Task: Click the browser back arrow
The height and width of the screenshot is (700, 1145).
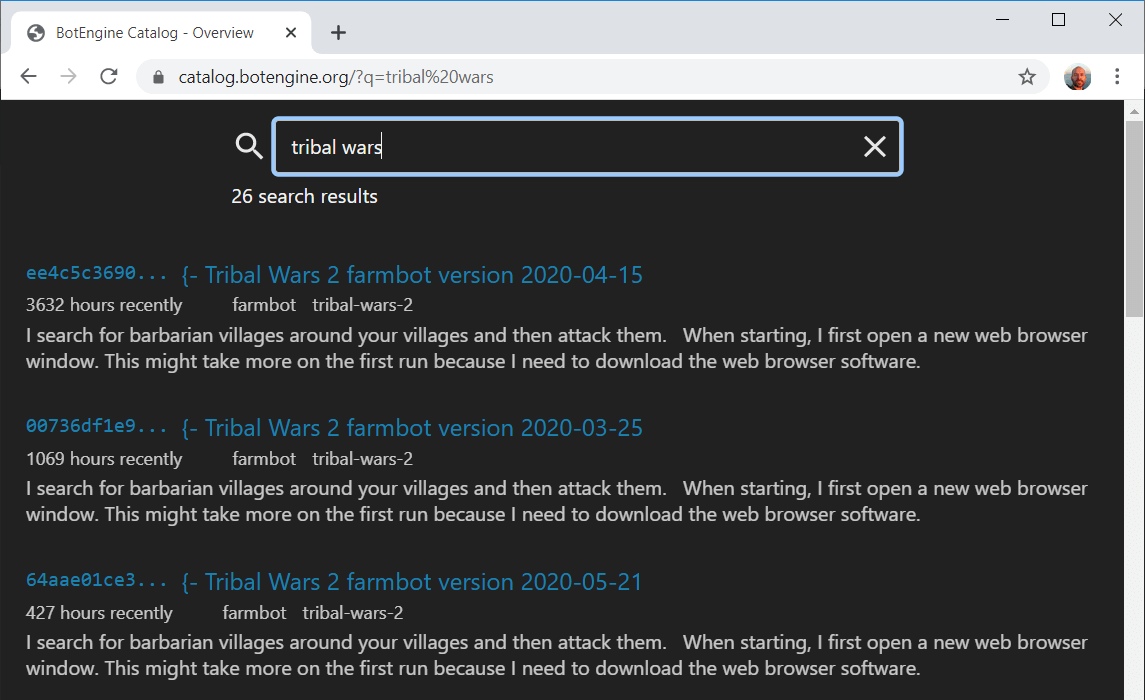Action: pos(28,76)
